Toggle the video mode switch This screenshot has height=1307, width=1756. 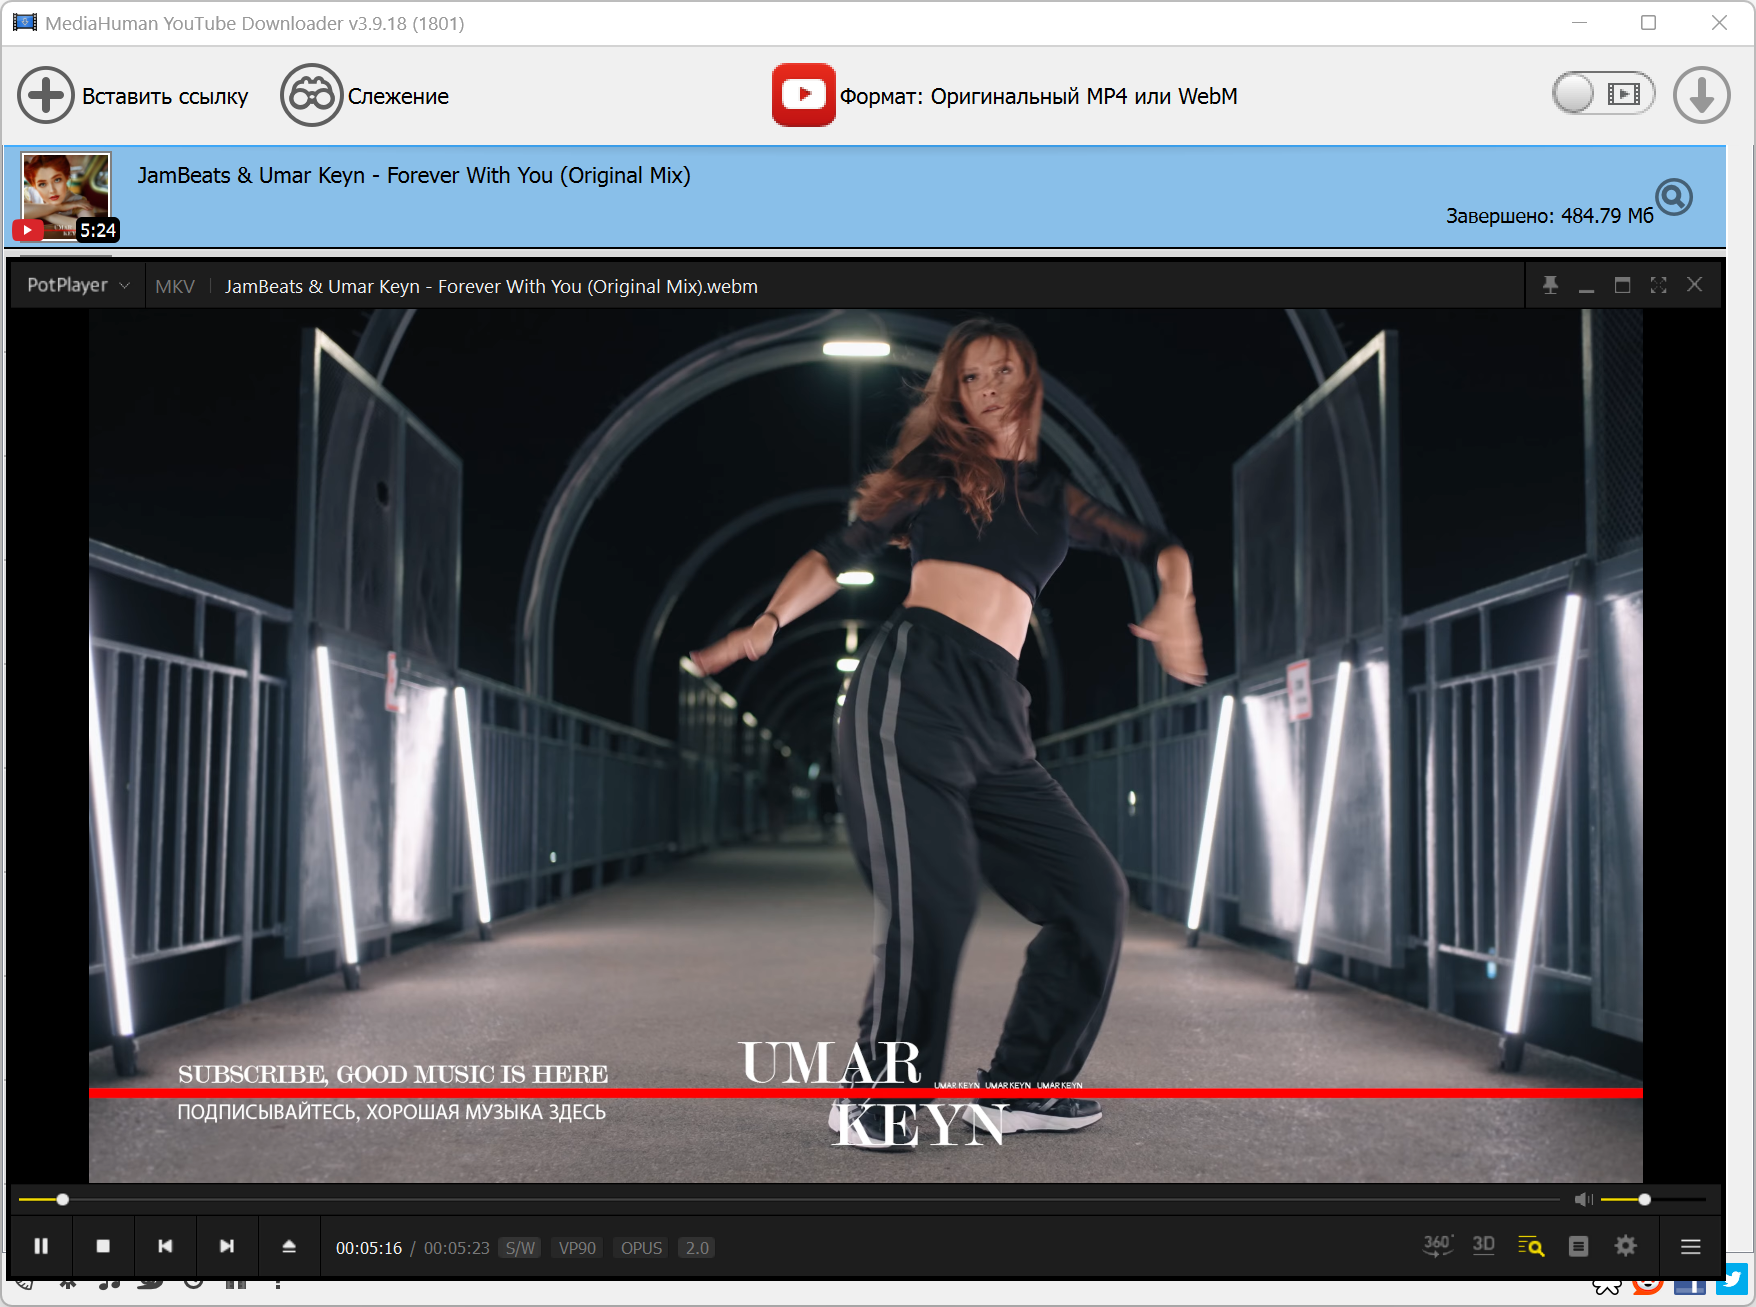tap(1603, 94)
